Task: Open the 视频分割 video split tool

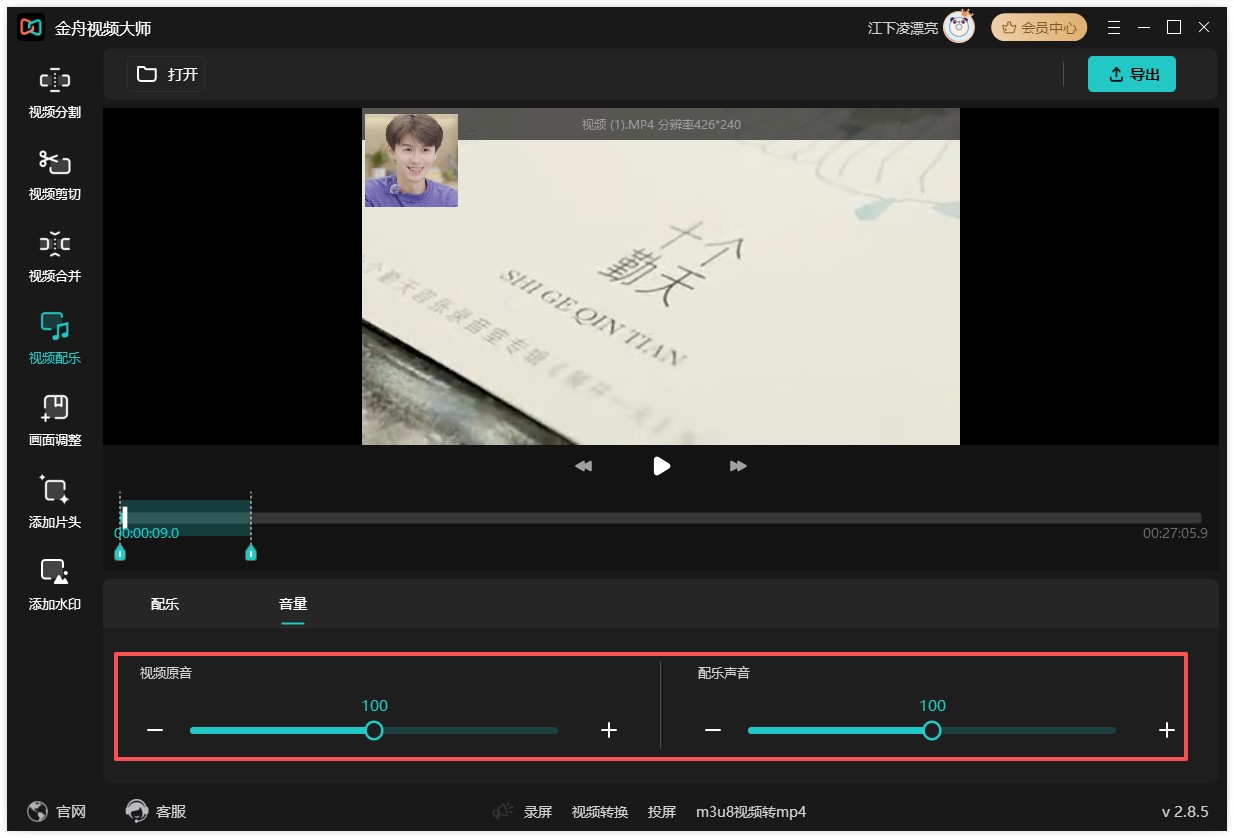Action: click(x=55, y=93)
